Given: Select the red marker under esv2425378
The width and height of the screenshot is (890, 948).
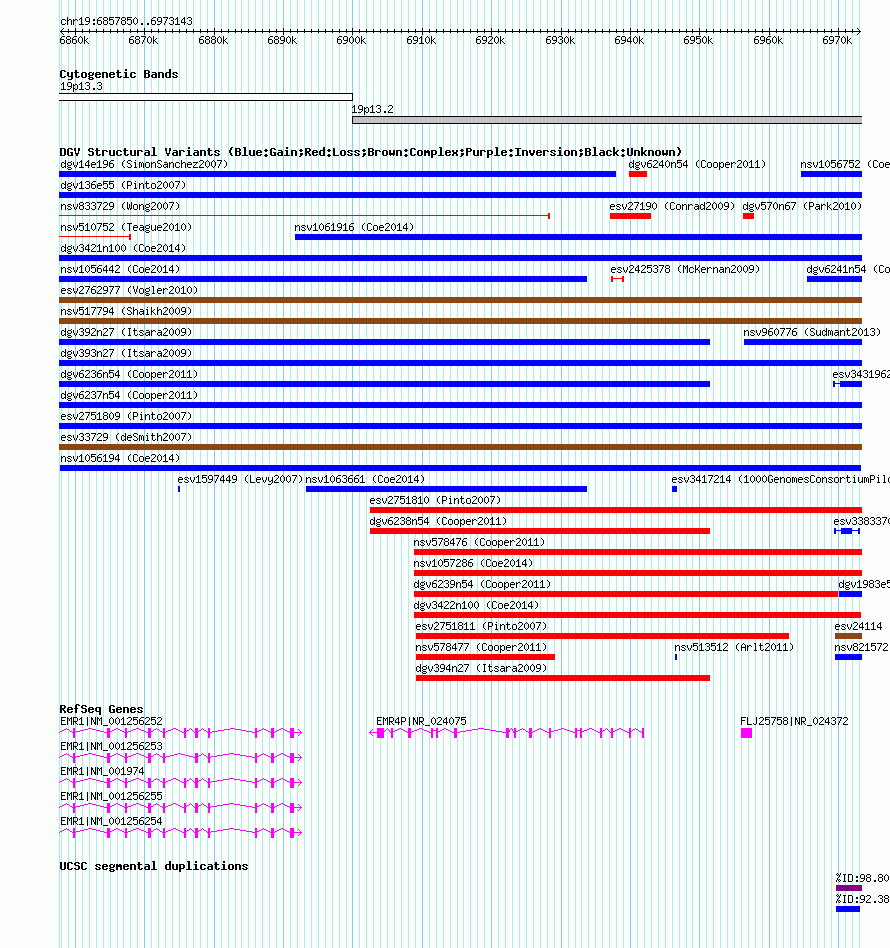Looking at the screenshot, I should (x=617, y=279).
